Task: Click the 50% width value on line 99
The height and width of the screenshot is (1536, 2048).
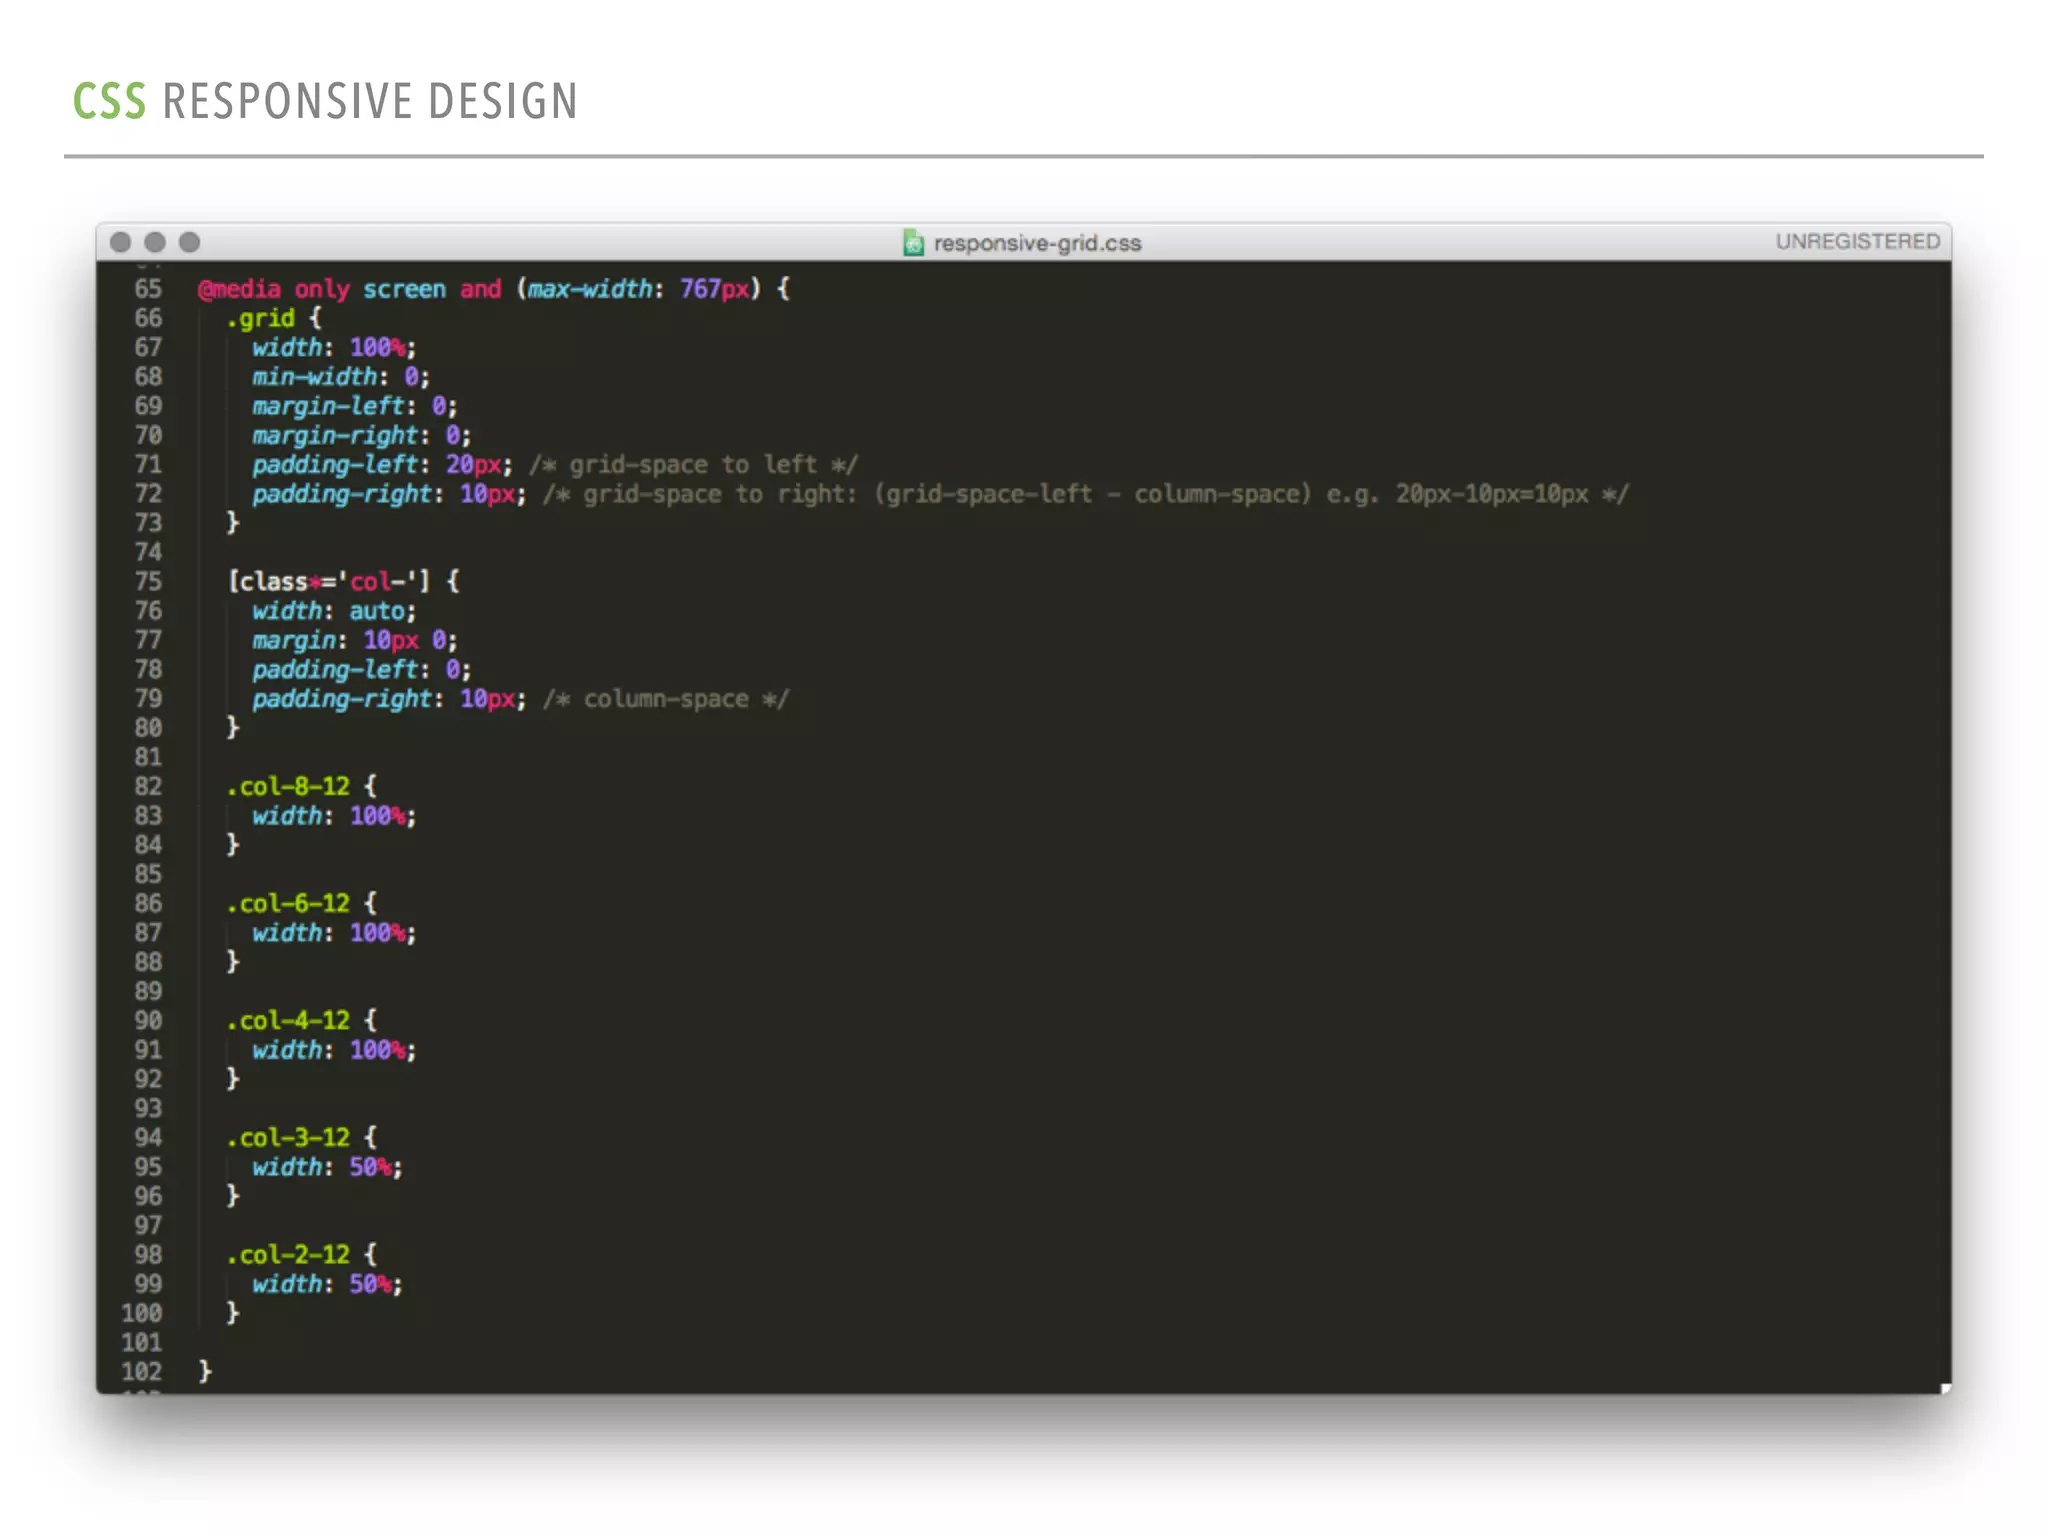Action: pos(370,1284)
